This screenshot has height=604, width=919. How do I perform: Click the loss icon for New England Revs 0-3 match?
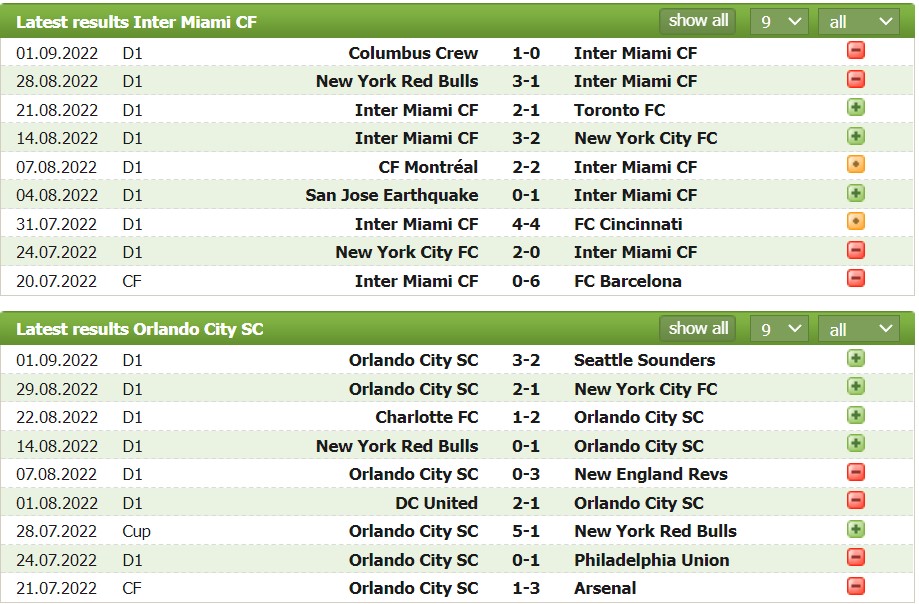pos(855,474)
